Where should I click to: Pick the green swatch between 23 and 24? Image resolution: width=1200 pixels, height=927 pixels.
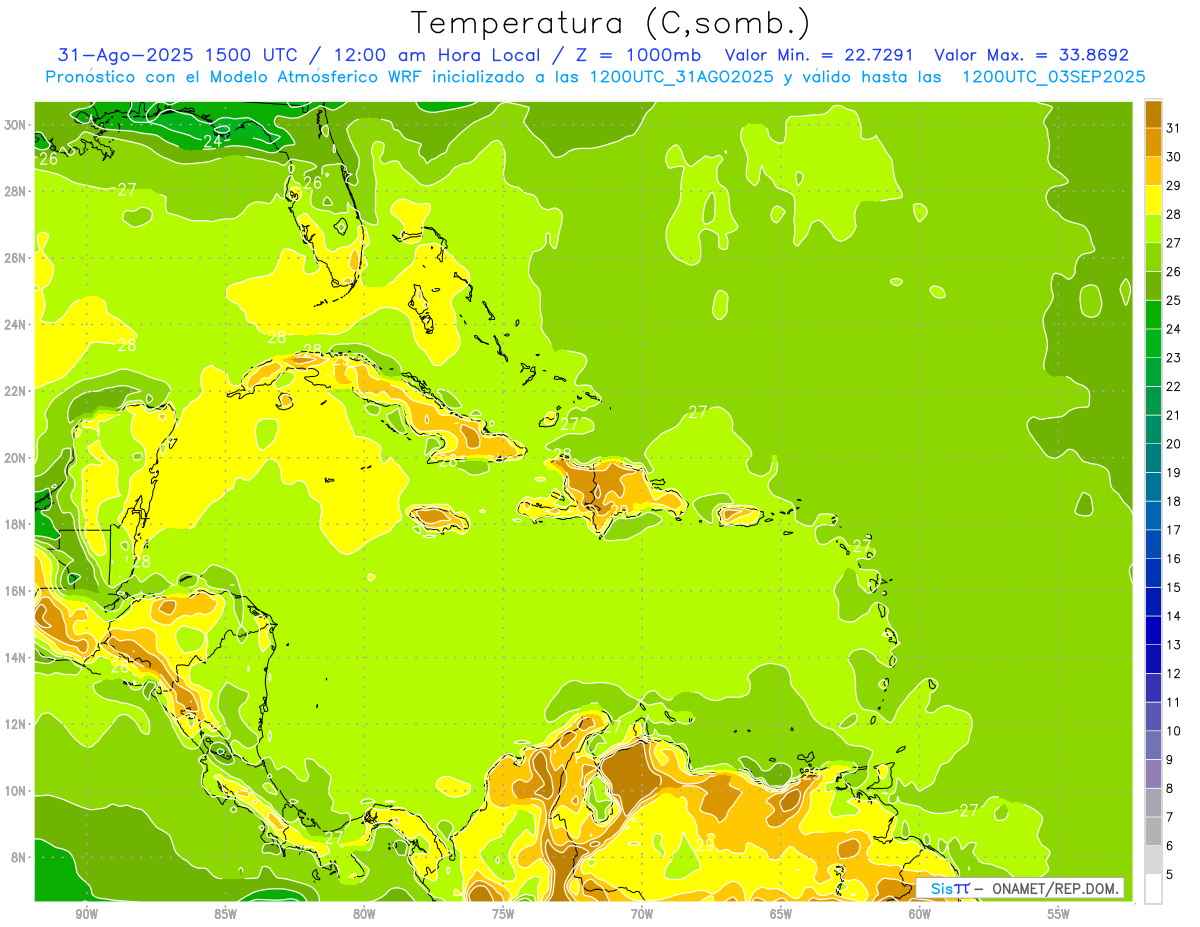[1153, 343]
